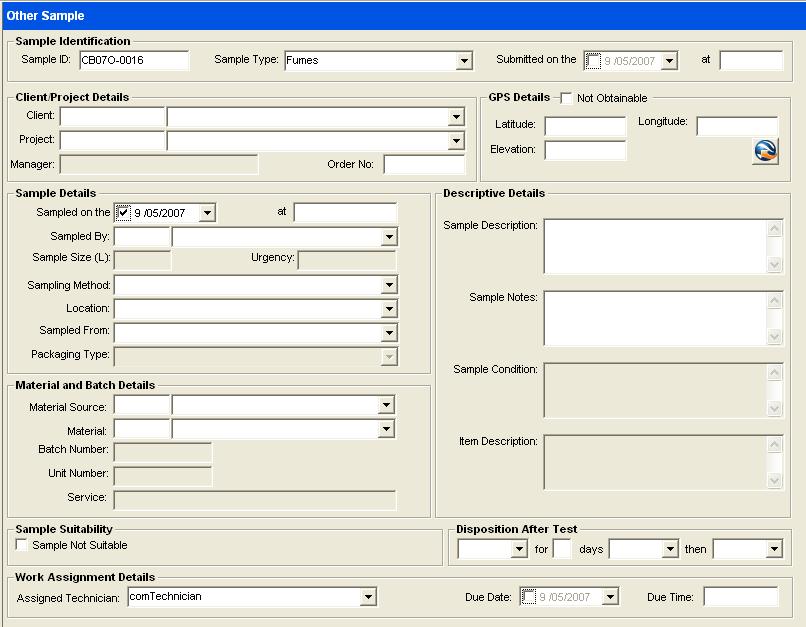The height and width of the screenshot is (627, 806).
Task: Enable the Due Date checkbox
Action: 529,597
